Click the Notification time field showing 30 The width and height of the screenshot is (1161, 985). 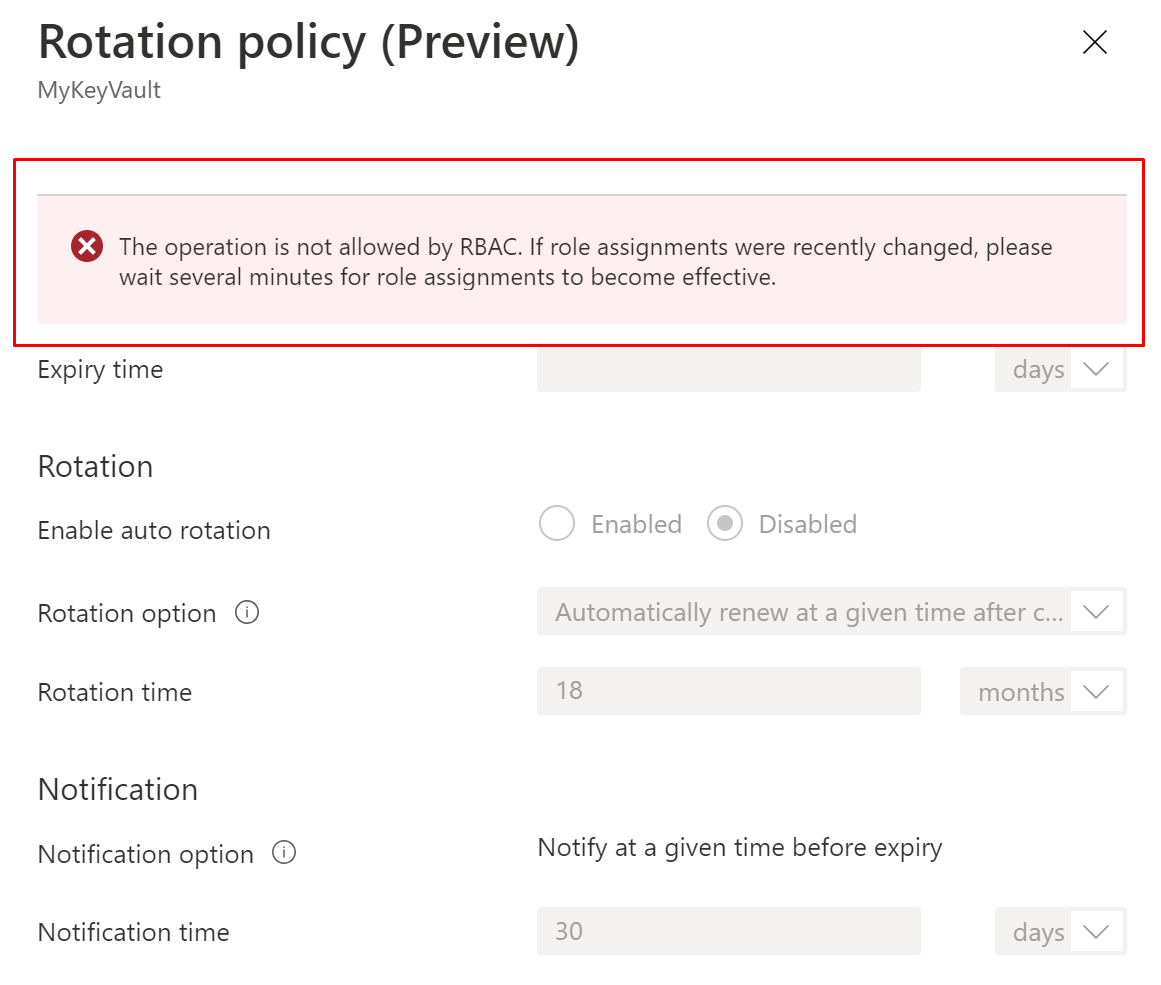point(728,932)
